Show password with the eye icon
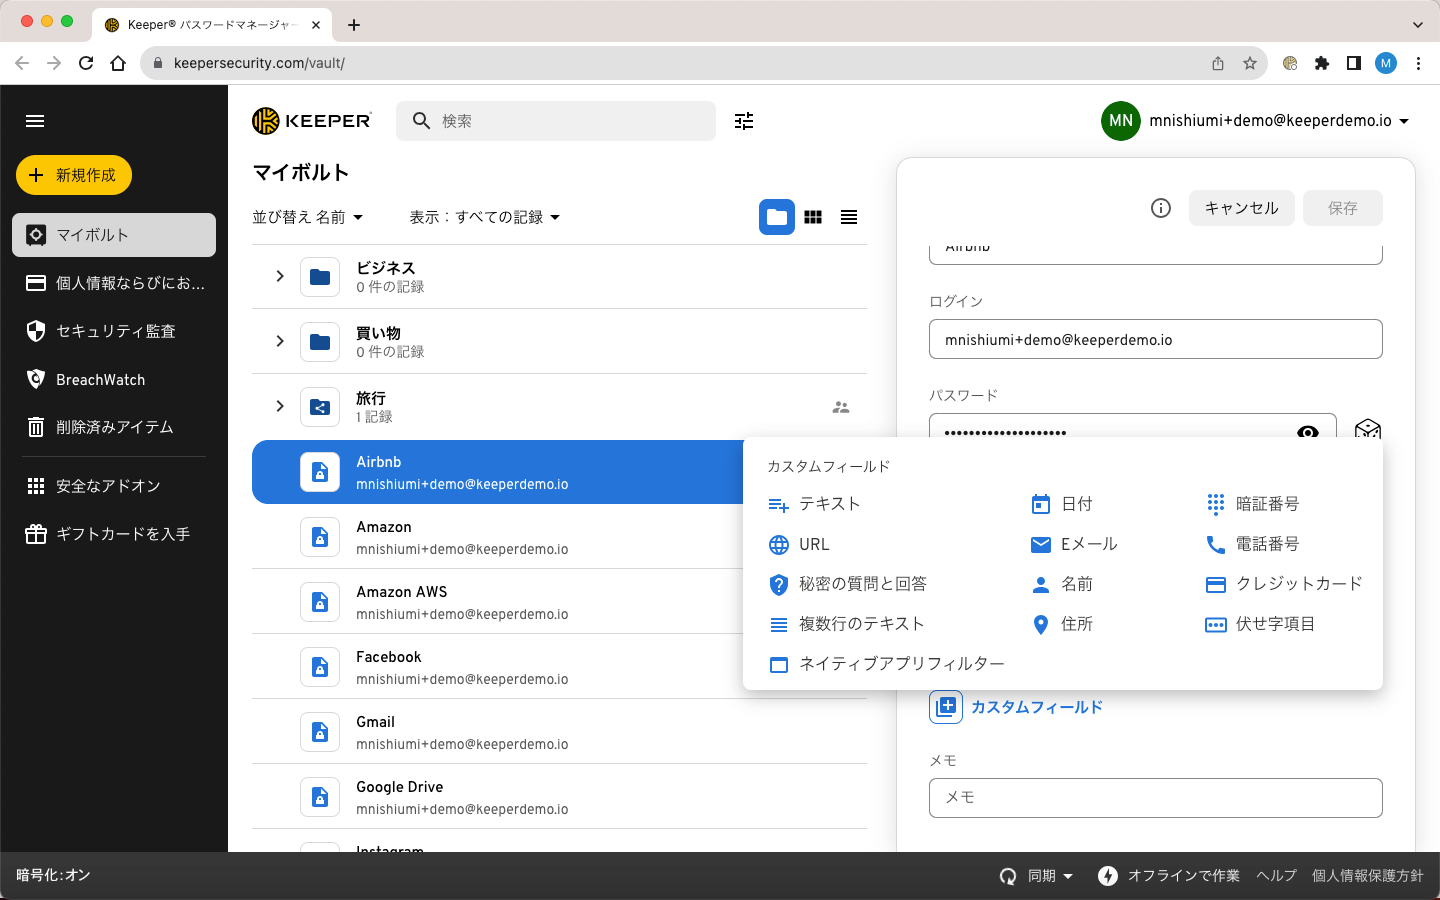 1307,432
